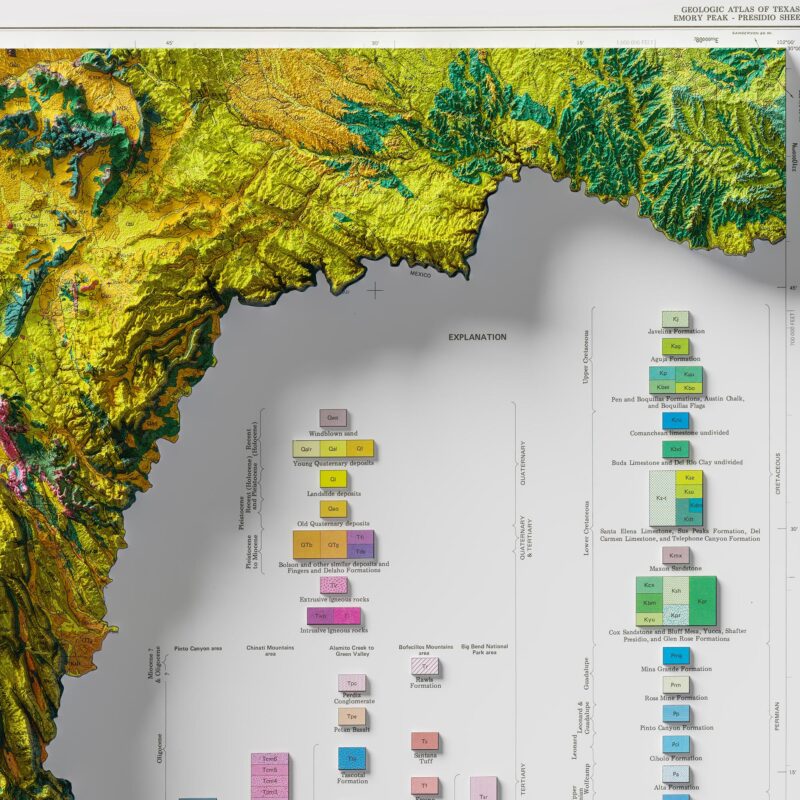Select the Qws Windblown sand swatch
Screen dimensions: 800x800
tap(333, 418)
